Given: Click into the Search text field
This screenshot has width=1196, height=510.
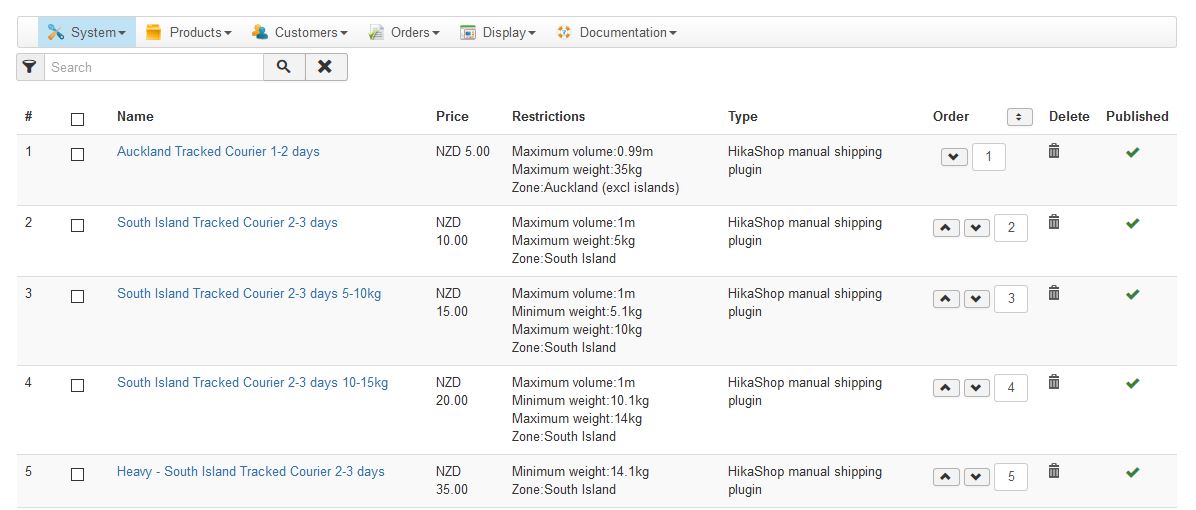Looking at the screenshot, I should (154, 67).
